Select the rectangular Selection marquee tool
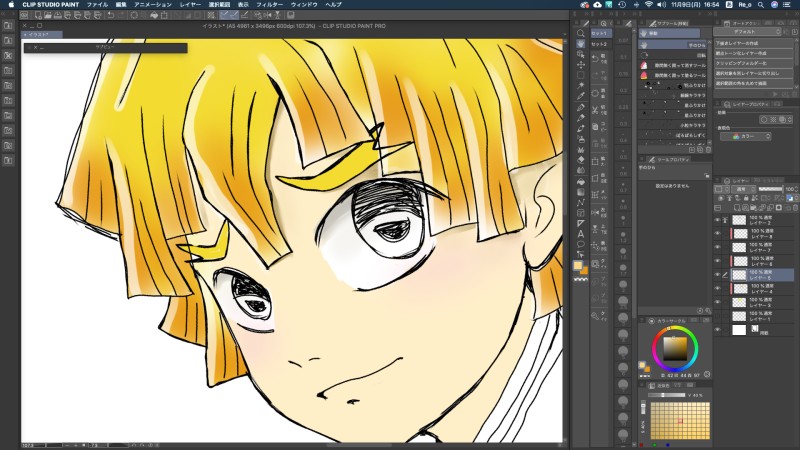 [x=581, y=75]
